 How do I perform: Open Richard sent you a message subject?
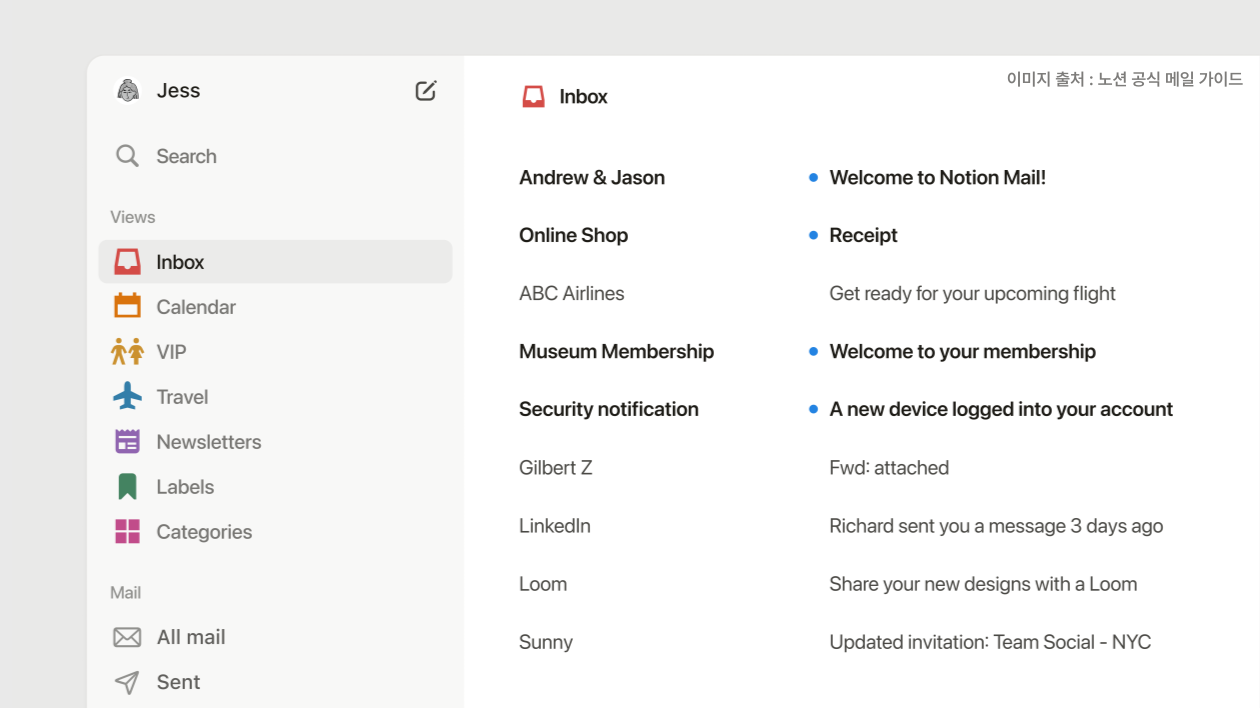(996, 526)
